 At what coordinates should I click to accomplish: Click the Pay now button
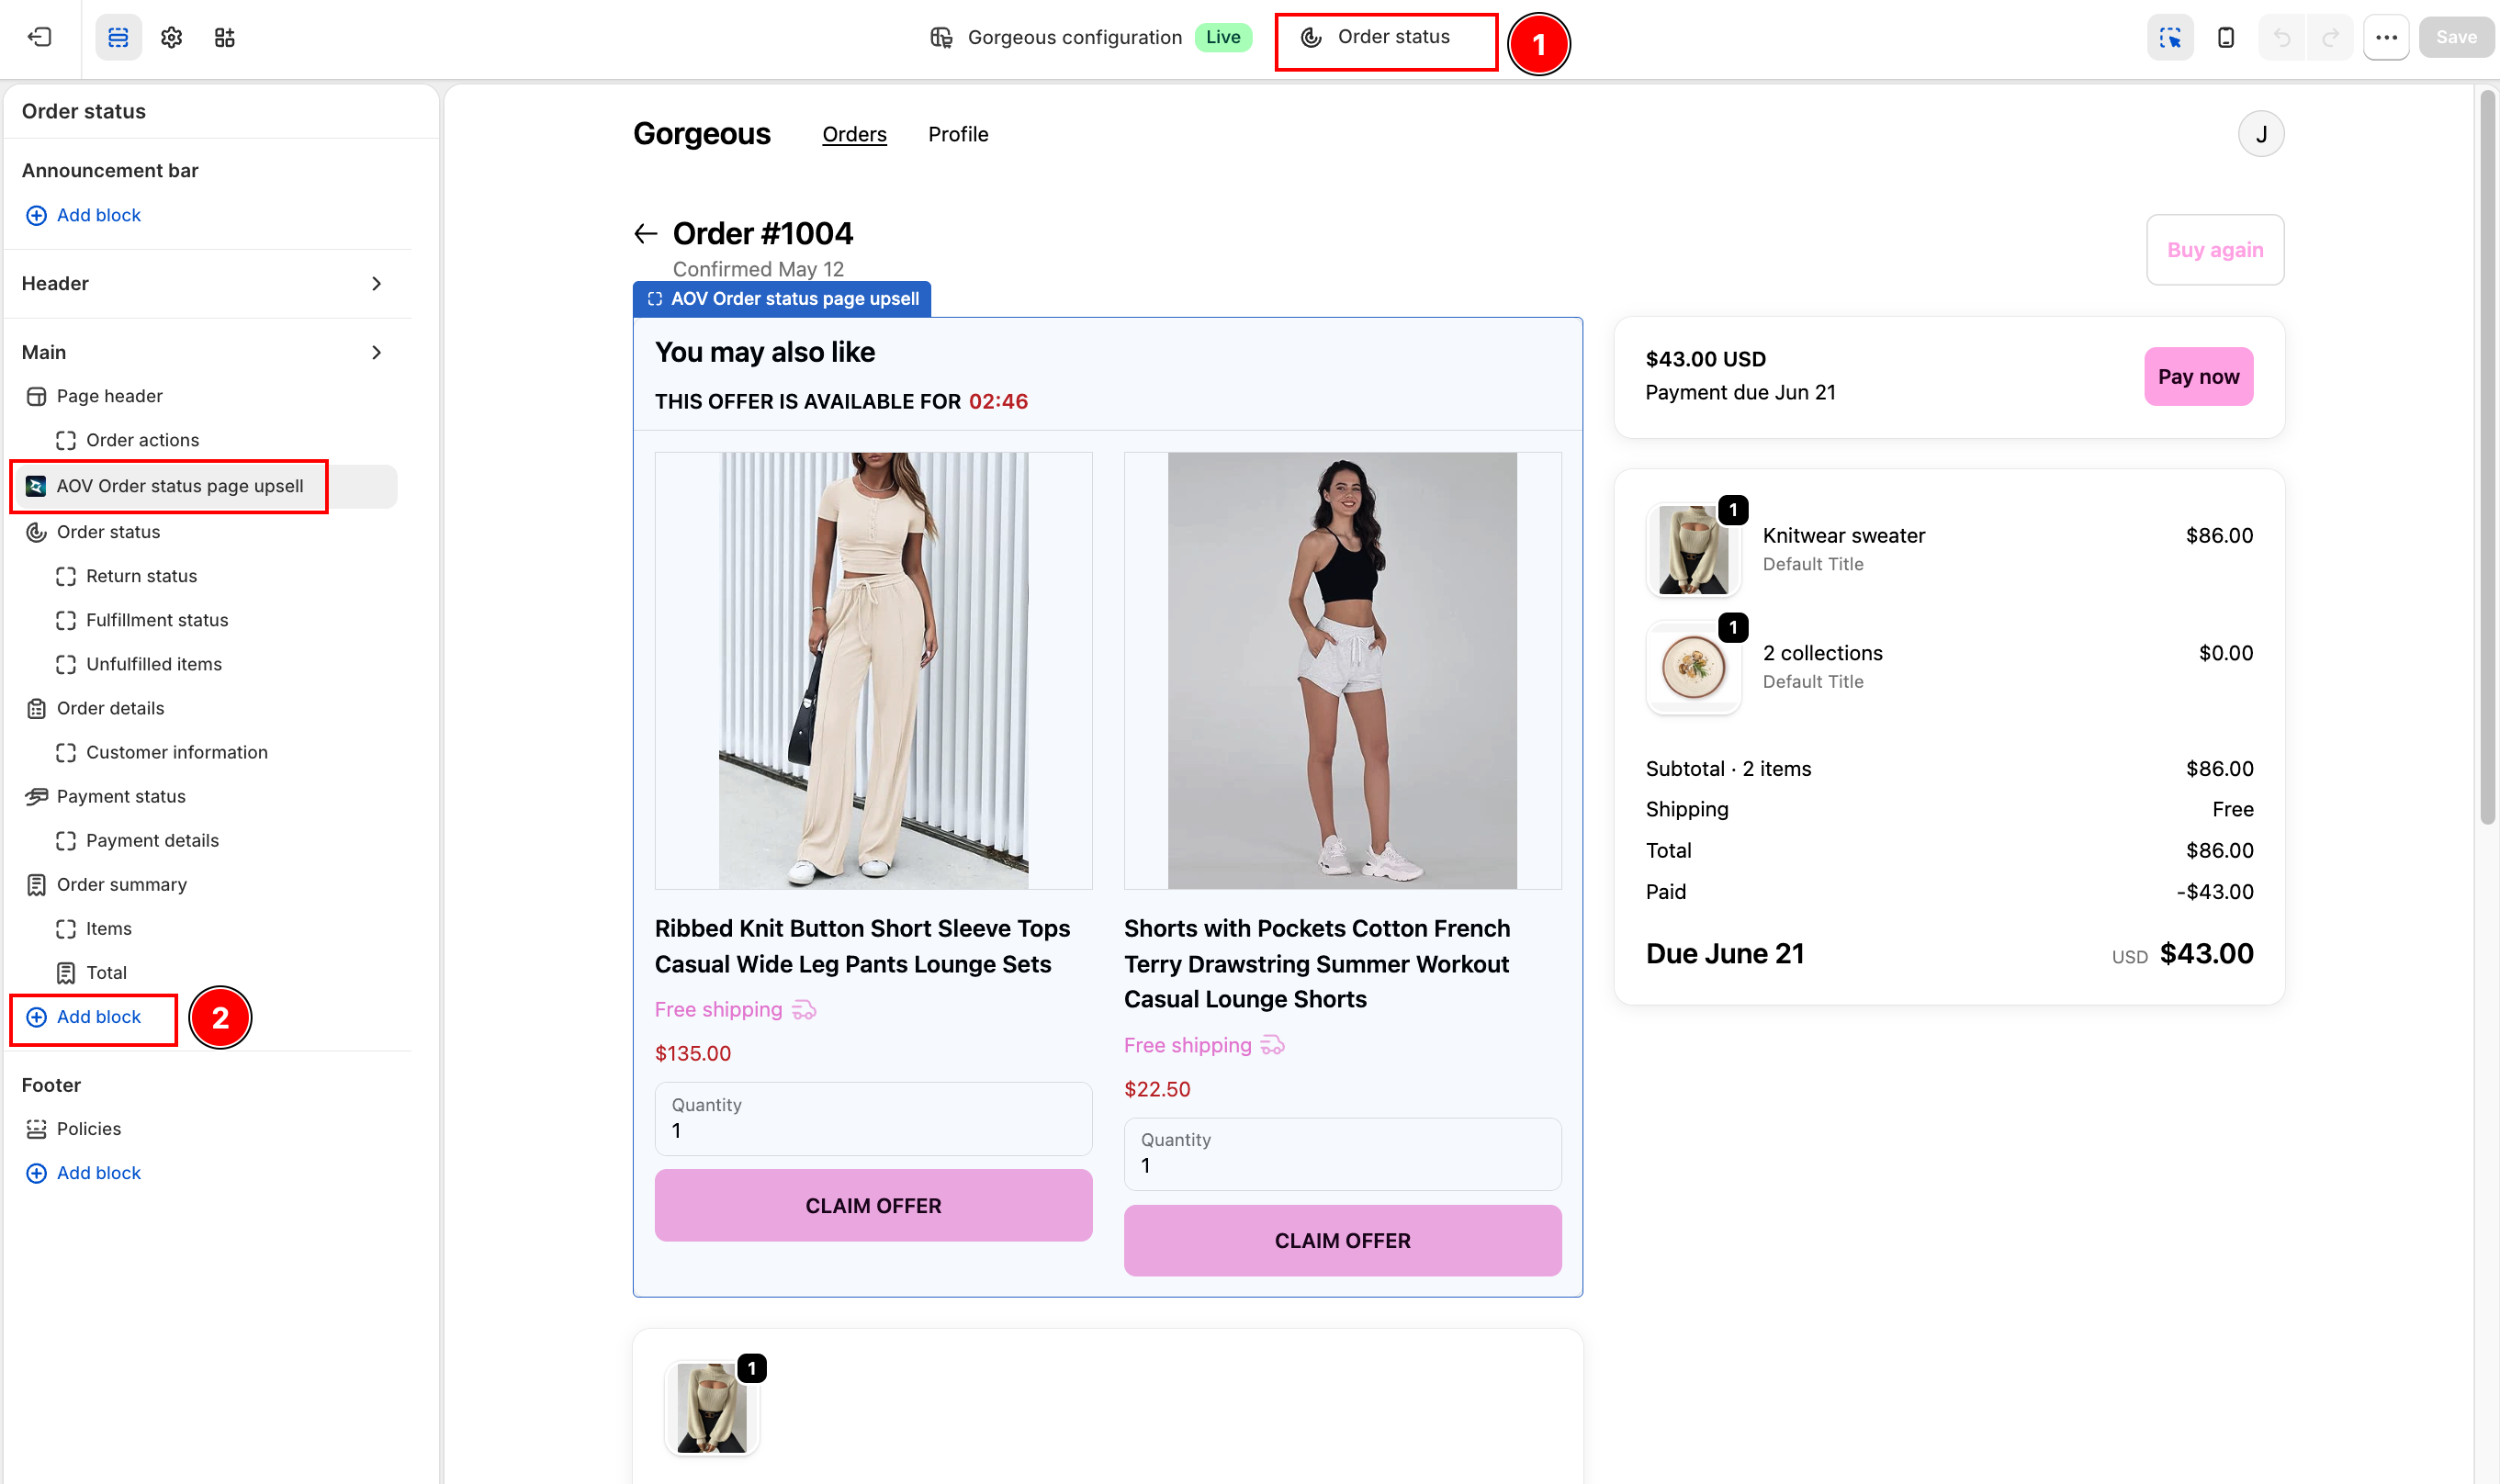pyautogui.click(x=2198, y=376)
